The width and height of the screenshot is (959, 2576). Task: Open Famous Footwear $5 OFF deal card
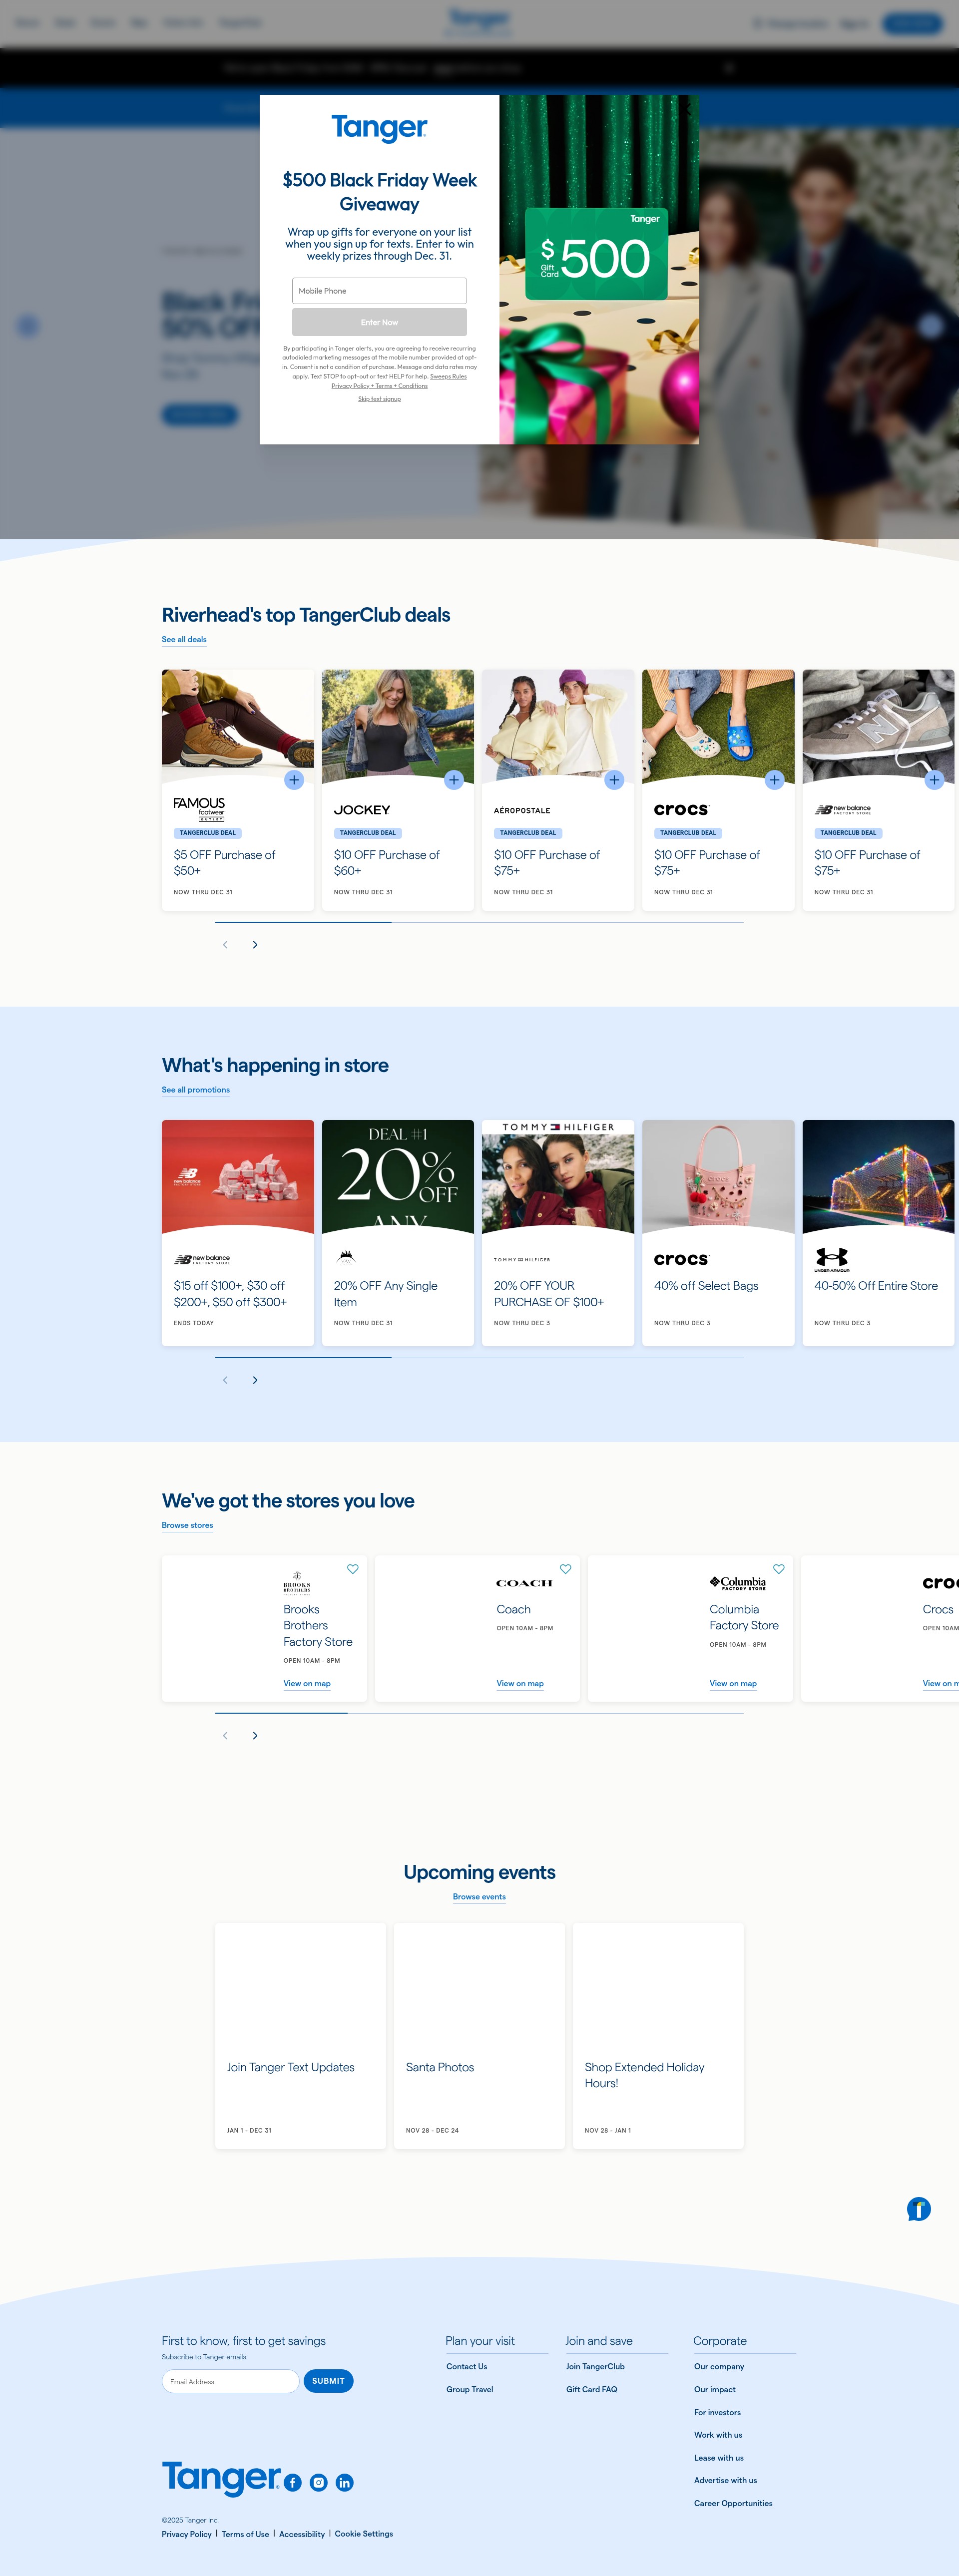238,790
